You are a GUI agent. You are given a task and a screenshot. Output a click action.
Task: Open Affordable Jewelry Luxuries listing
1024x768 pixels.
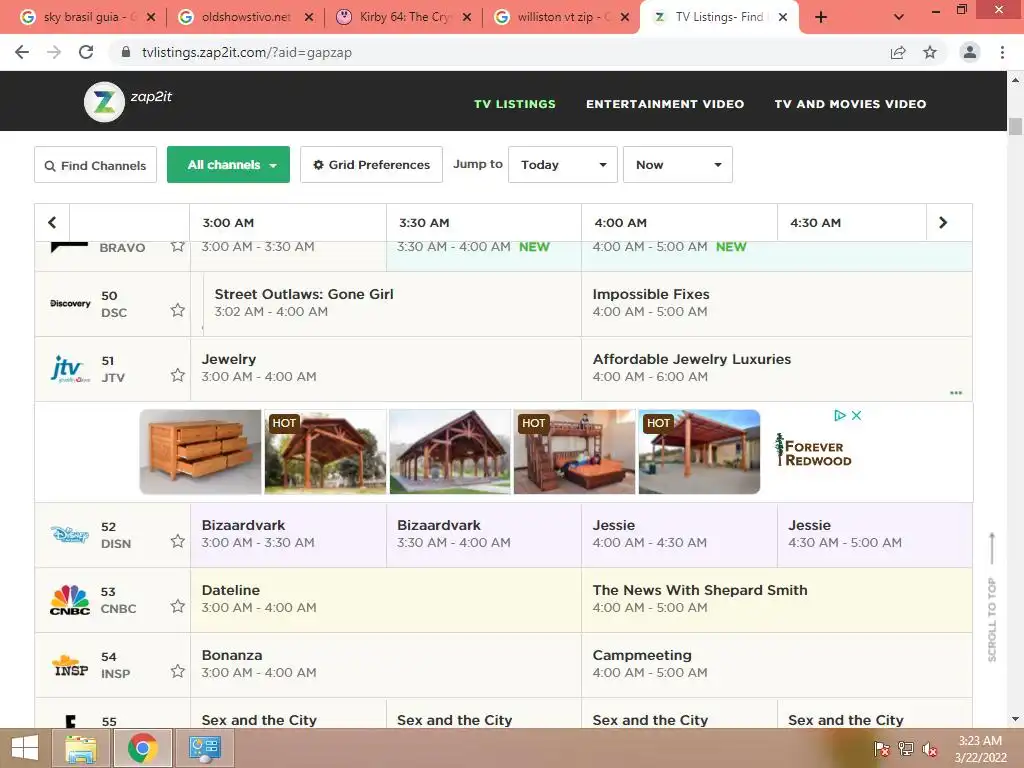tap(776, 368)
